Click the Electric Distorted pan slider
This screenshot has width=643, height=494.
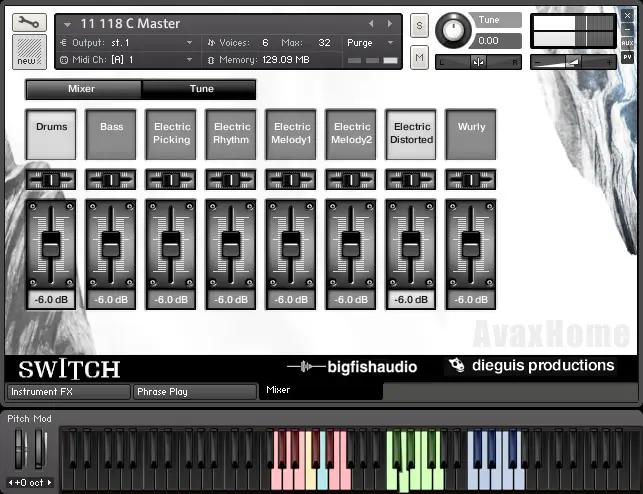411,180
